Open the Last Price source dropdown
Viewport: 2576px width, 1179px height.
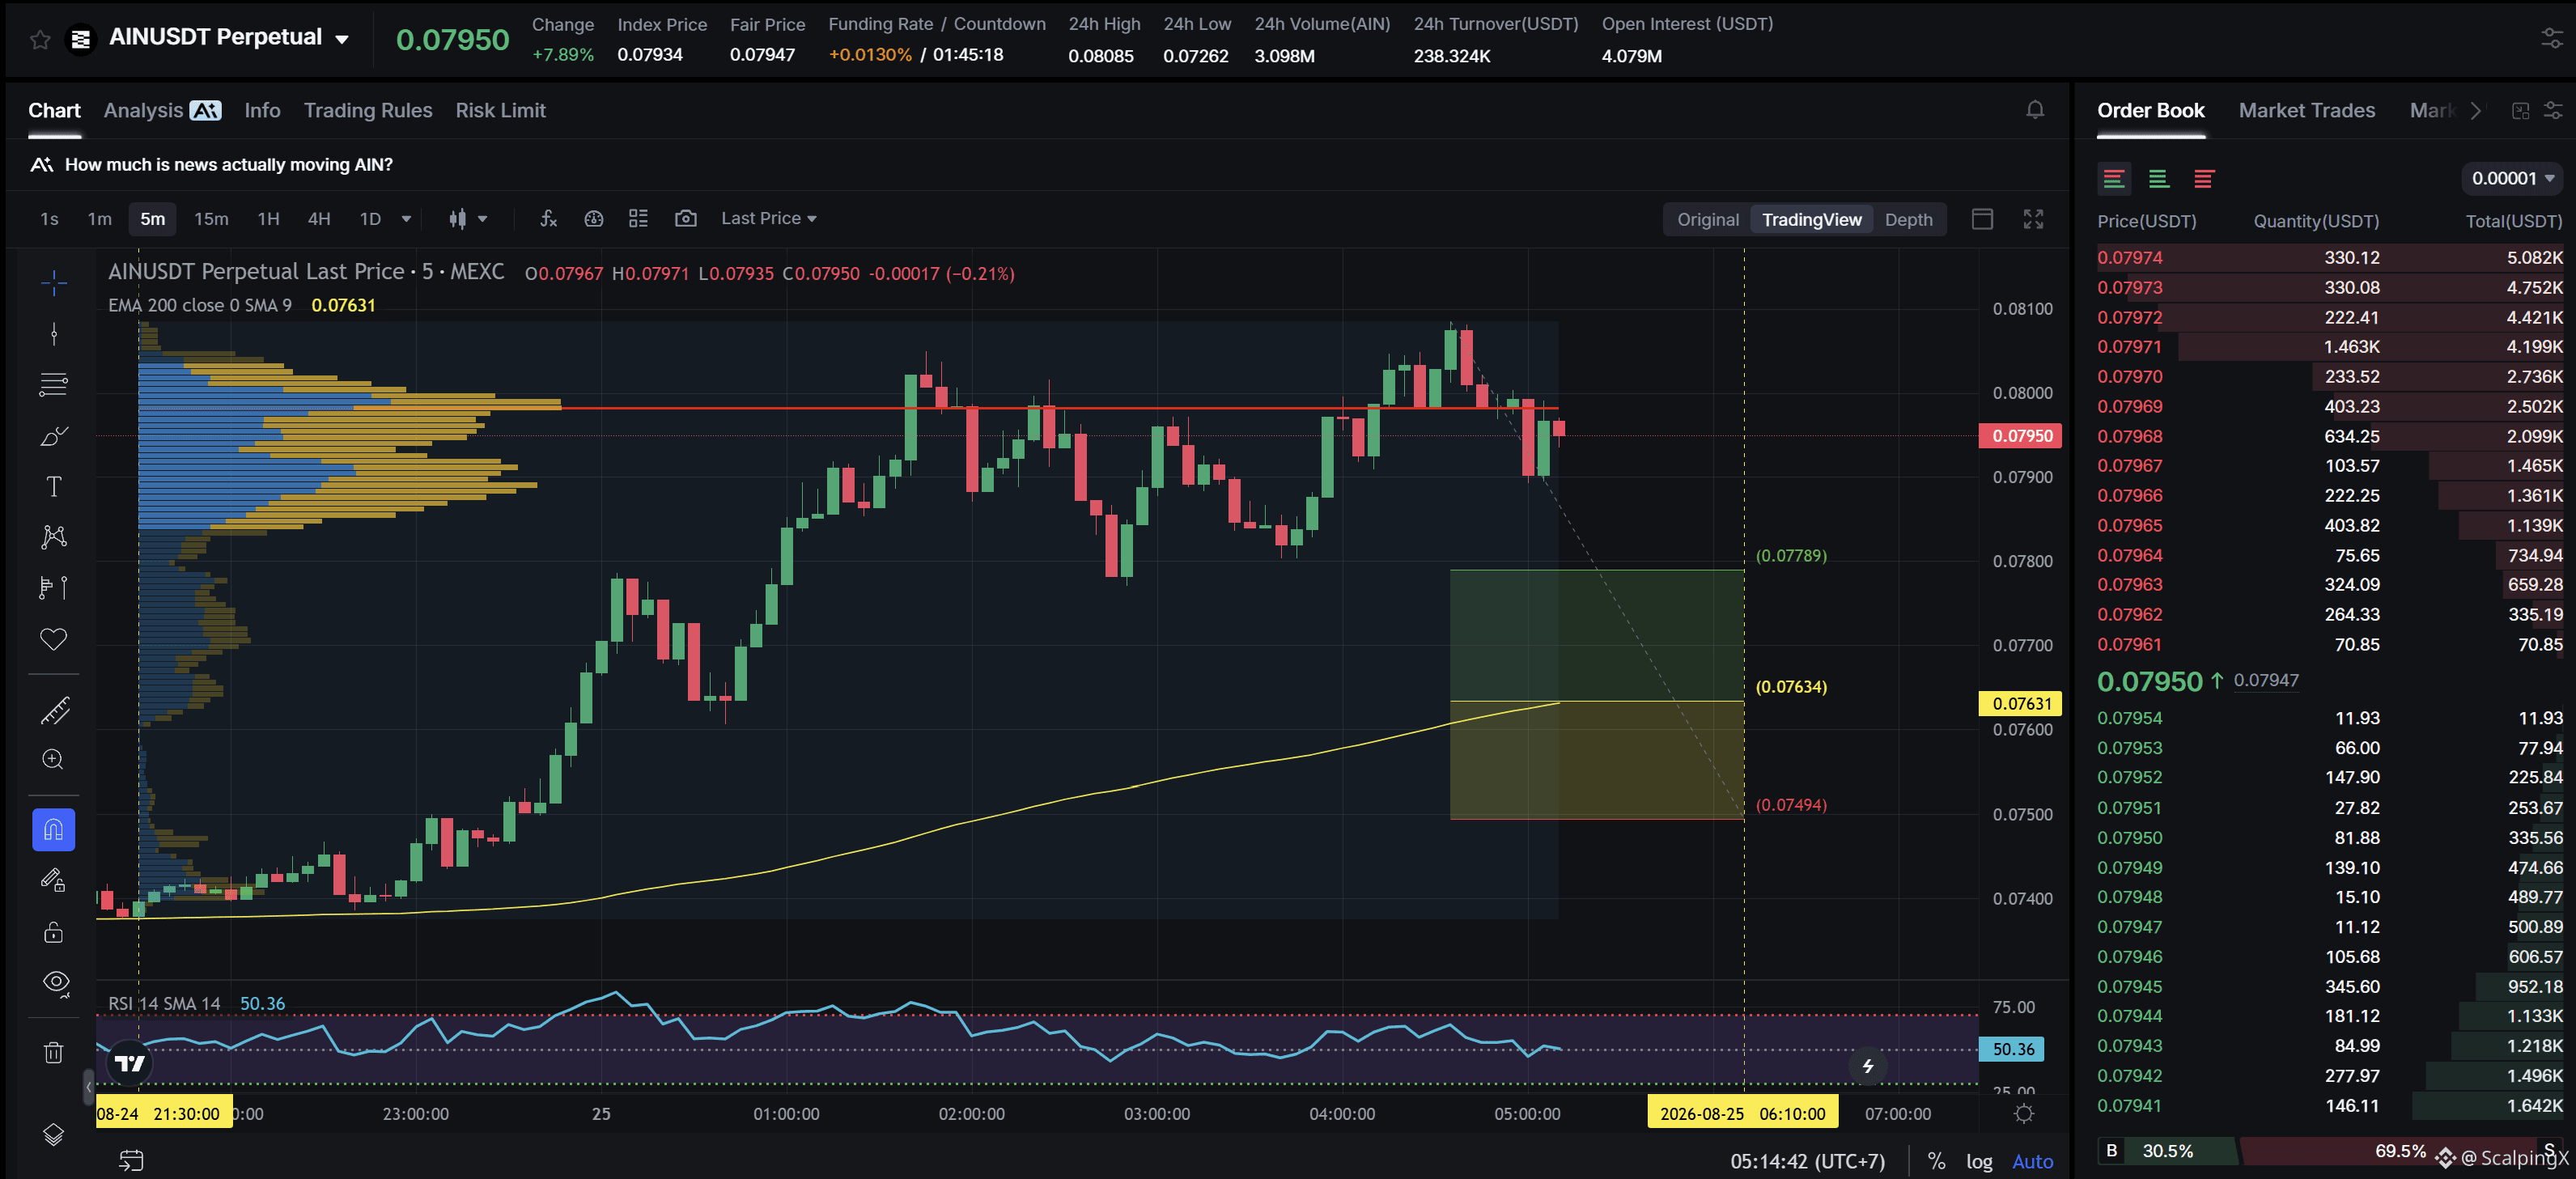click(x=768, y=219)
